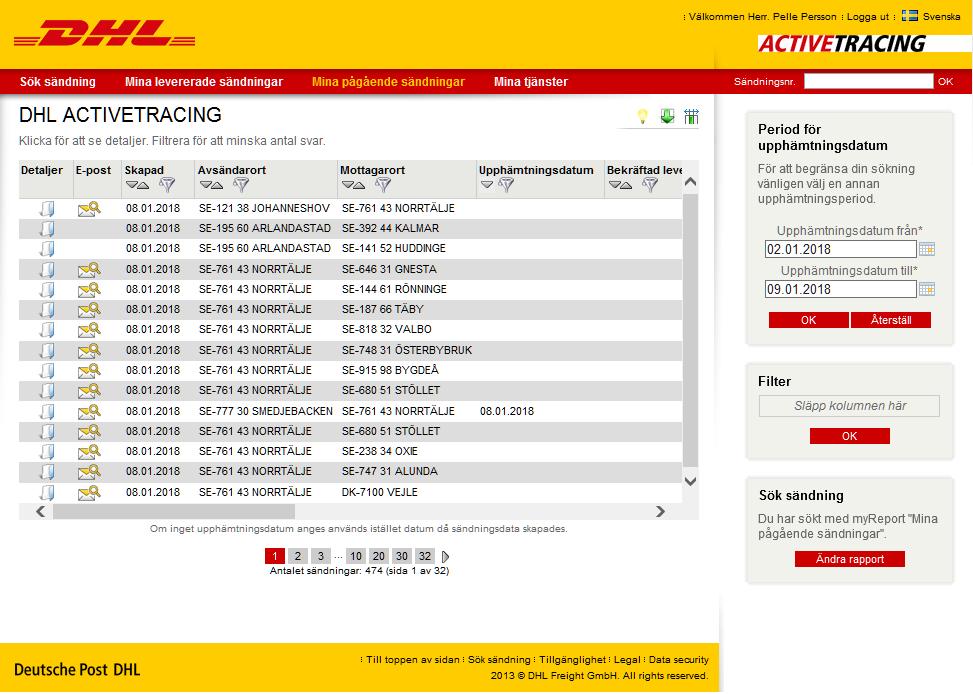Sort Upphämtningsdatum column with its arrow

(486, 185)
